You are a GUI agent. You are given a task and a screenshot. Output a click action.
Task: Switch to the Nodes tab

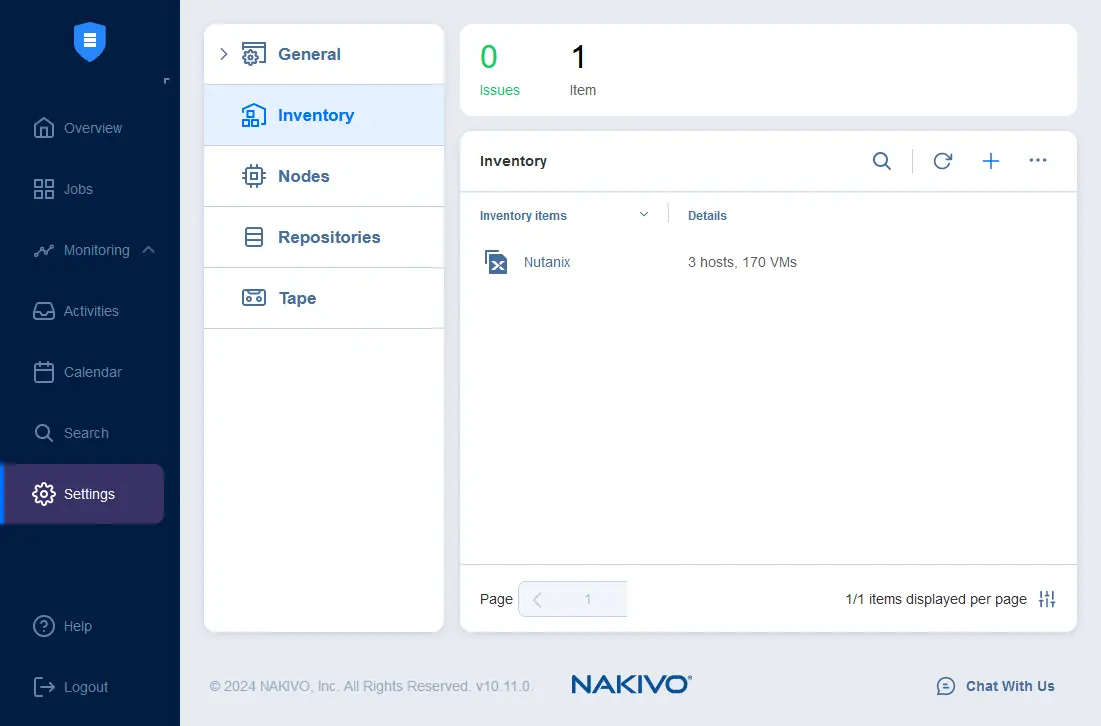324,176
